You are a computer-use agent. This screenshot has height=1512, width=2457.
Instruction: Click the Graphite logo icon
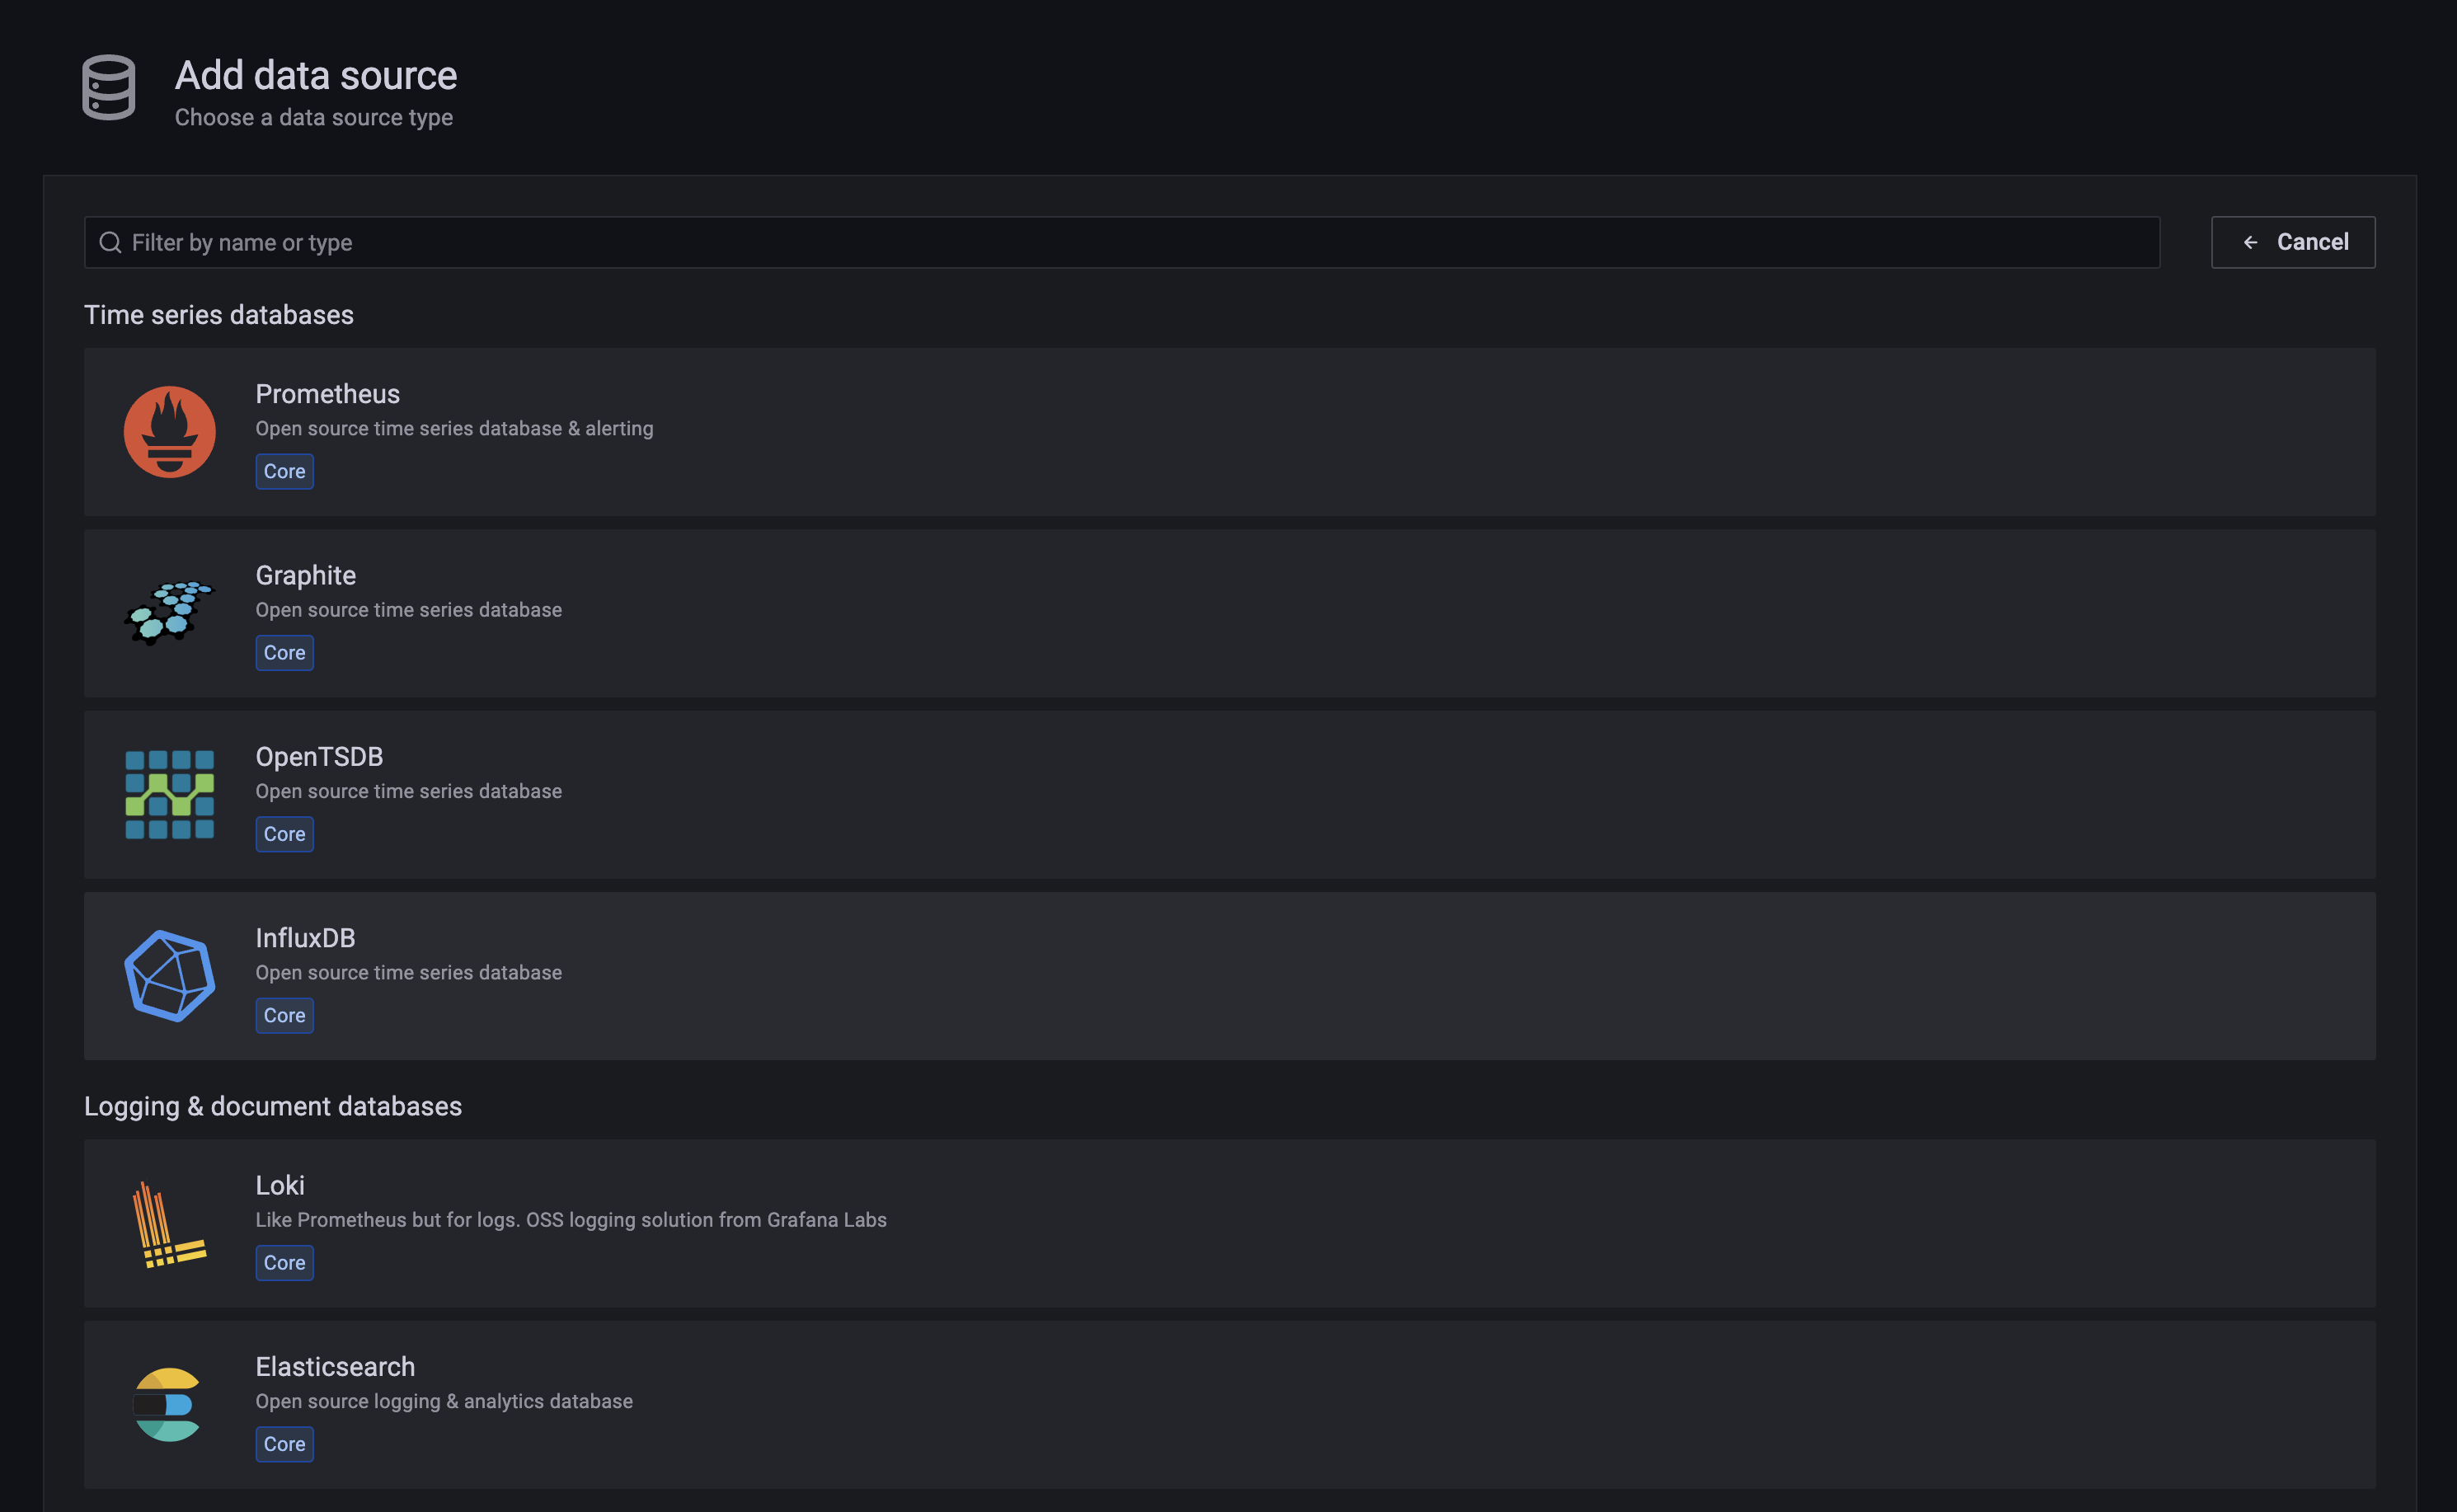click(169, 613)
